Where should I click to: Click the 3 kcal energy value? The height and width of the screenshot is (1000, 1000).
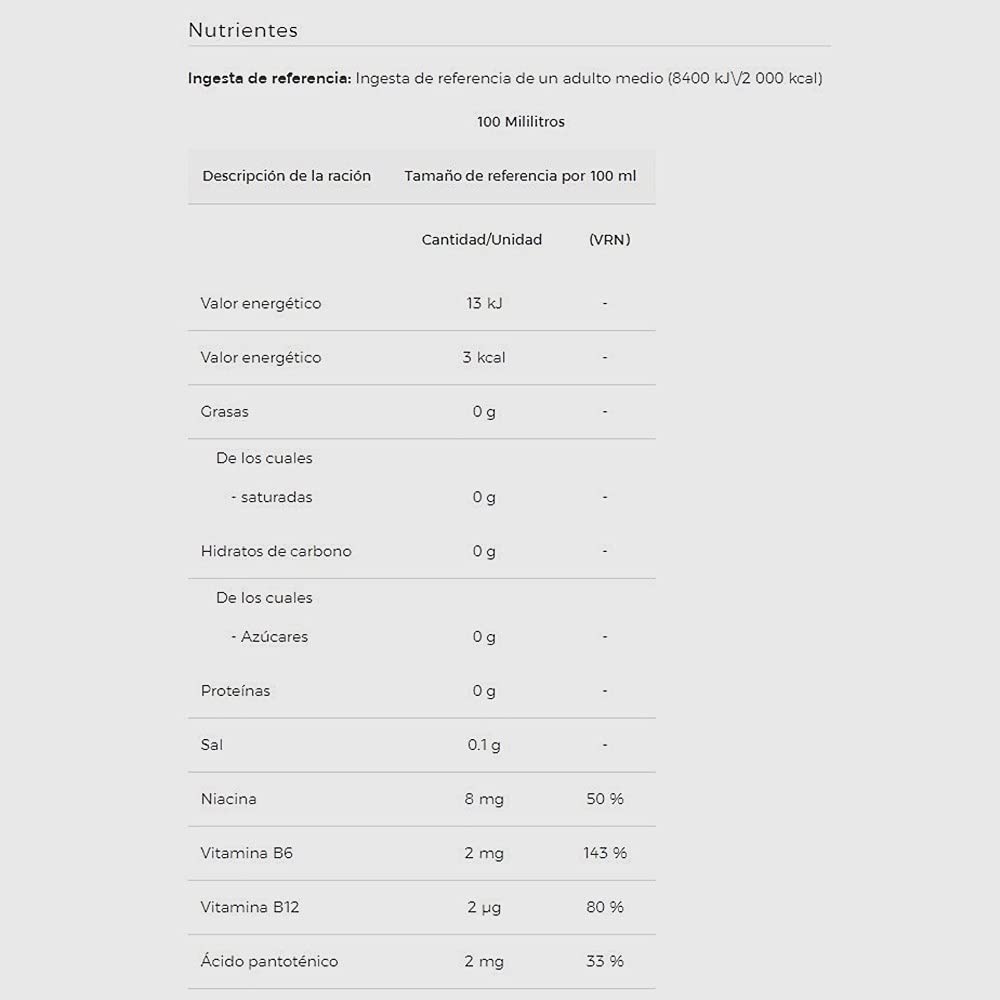tap(484, 357)
